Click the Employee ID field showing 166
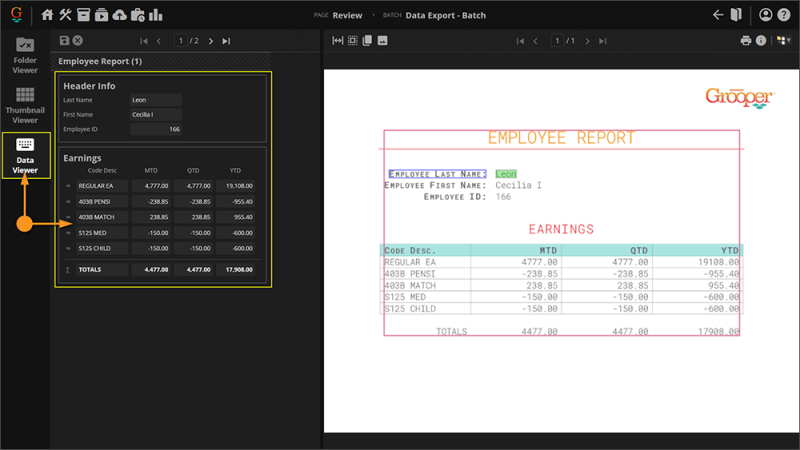Screen dimensions: 800x450 pyautogui.click(x=155, y=129)
